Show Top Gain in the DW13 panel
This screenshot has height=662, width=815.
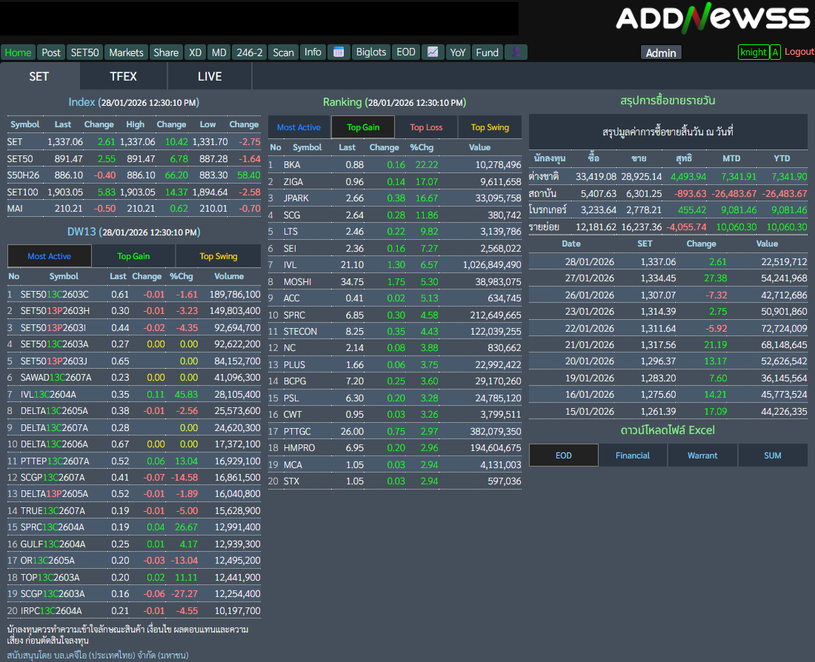pos(133,256)
